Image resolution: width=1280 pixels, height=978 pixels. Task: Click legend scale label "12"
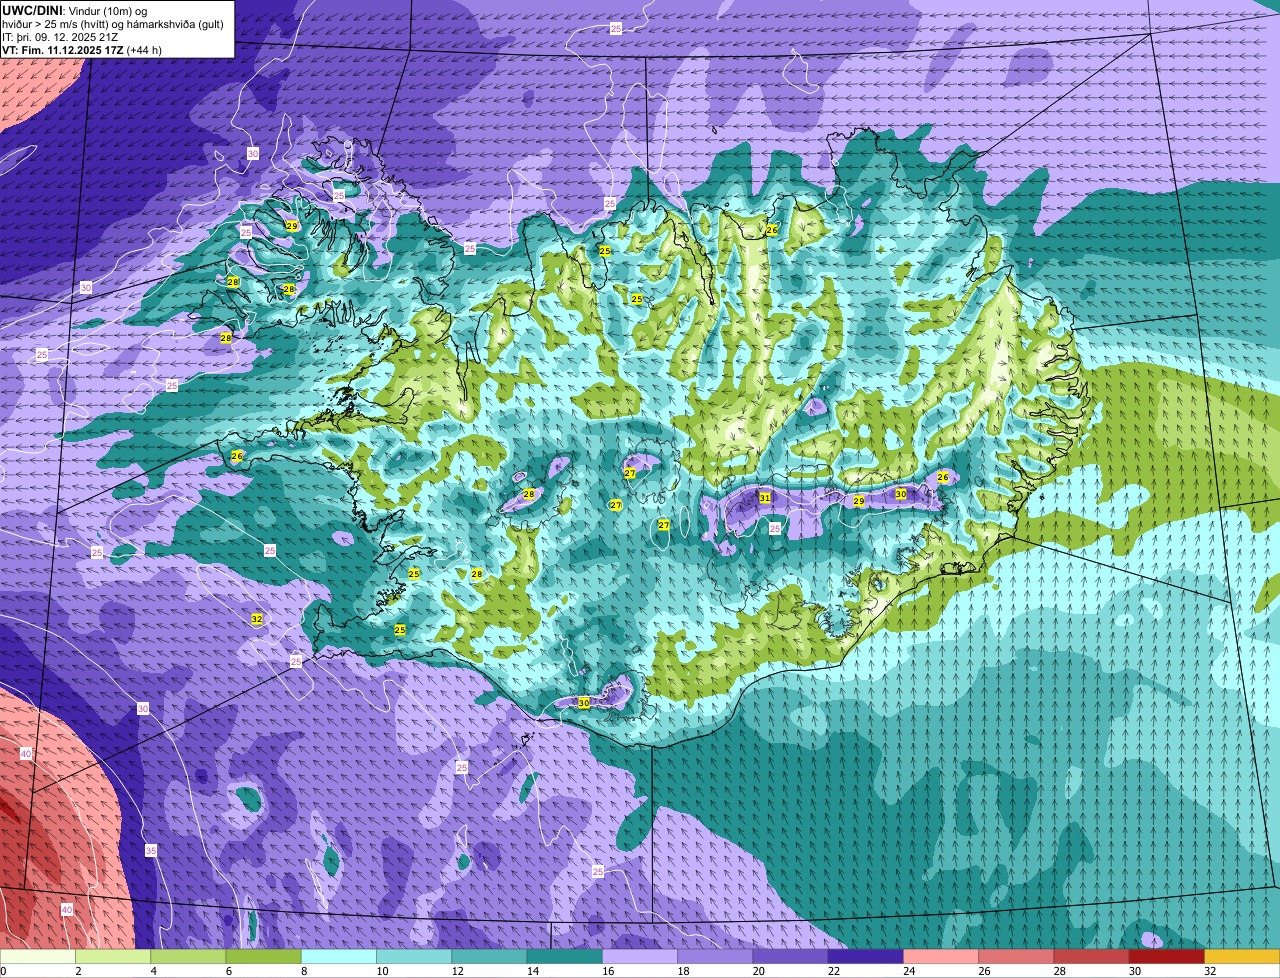[x=458, y=971]
